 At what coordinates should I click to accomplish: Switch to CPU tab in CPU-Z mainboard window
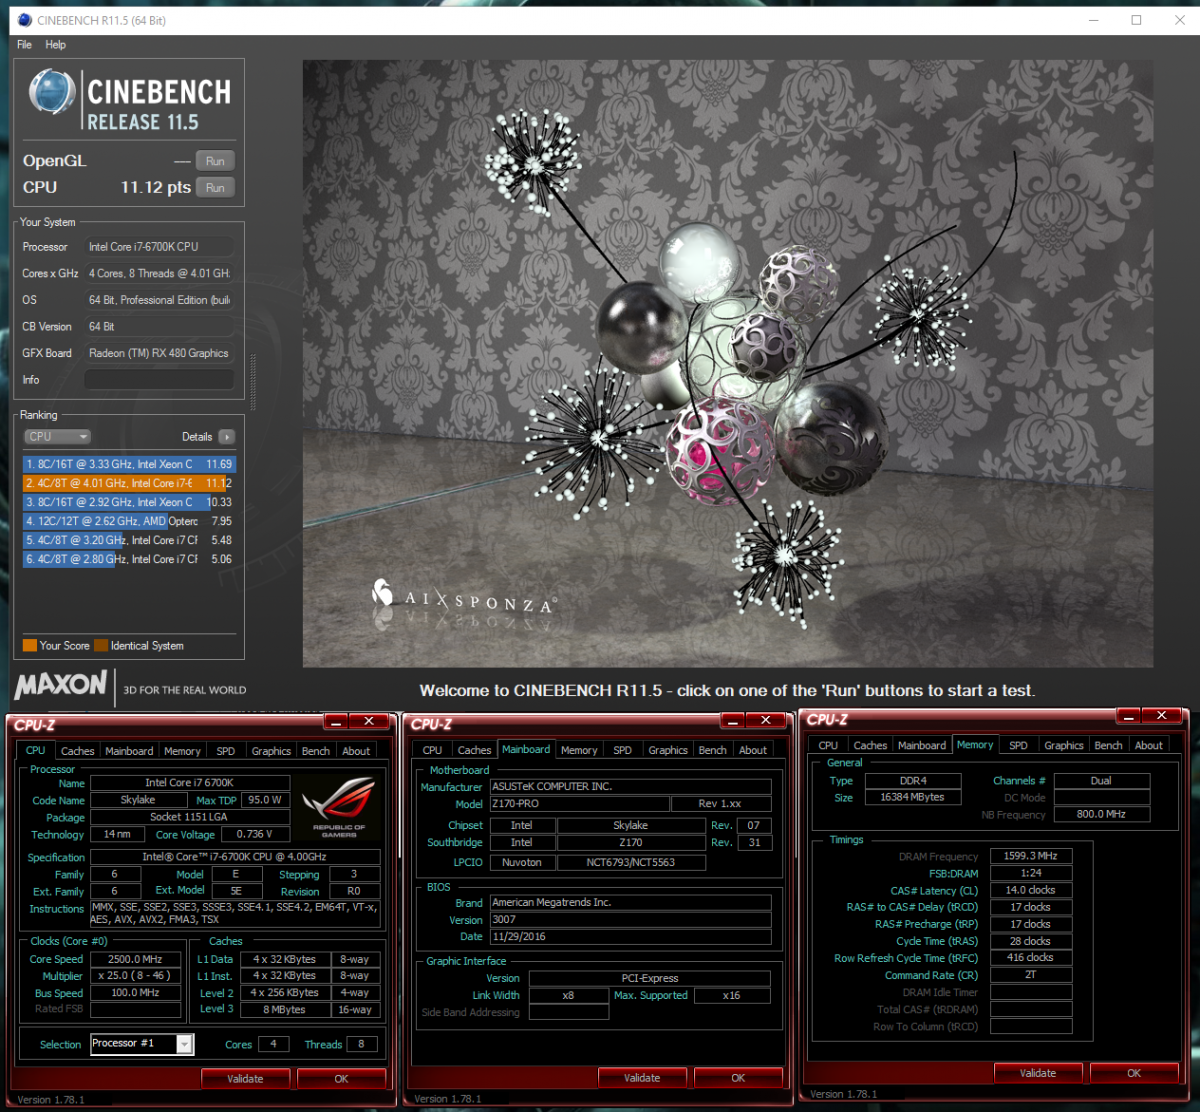[432, 750]
